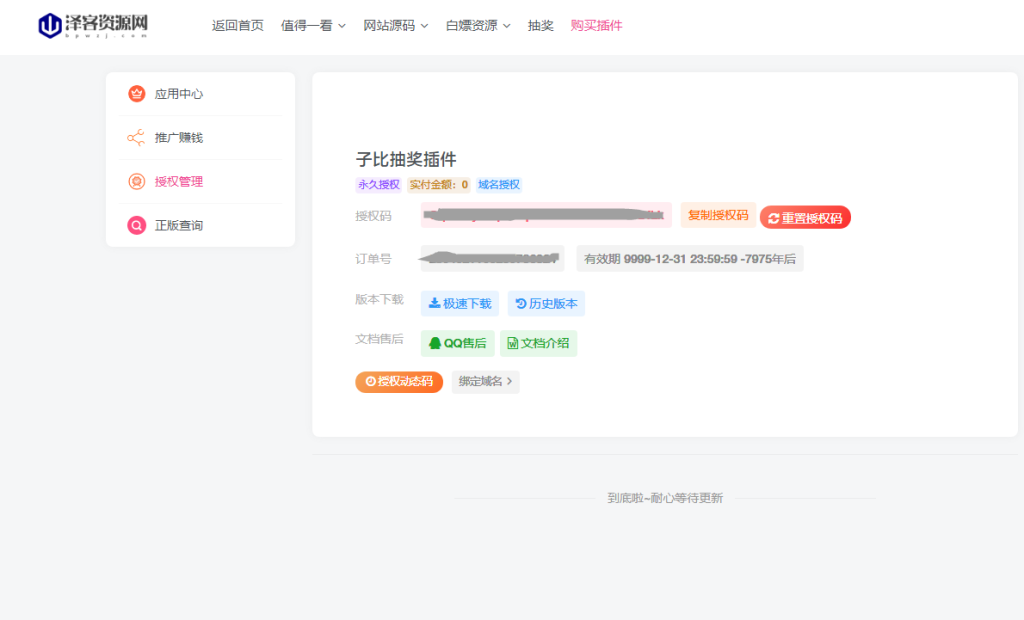1024x620 pixels.
Task: Click the QQ penguin icon on QQ售后
Action: click(x=436, y=343)
